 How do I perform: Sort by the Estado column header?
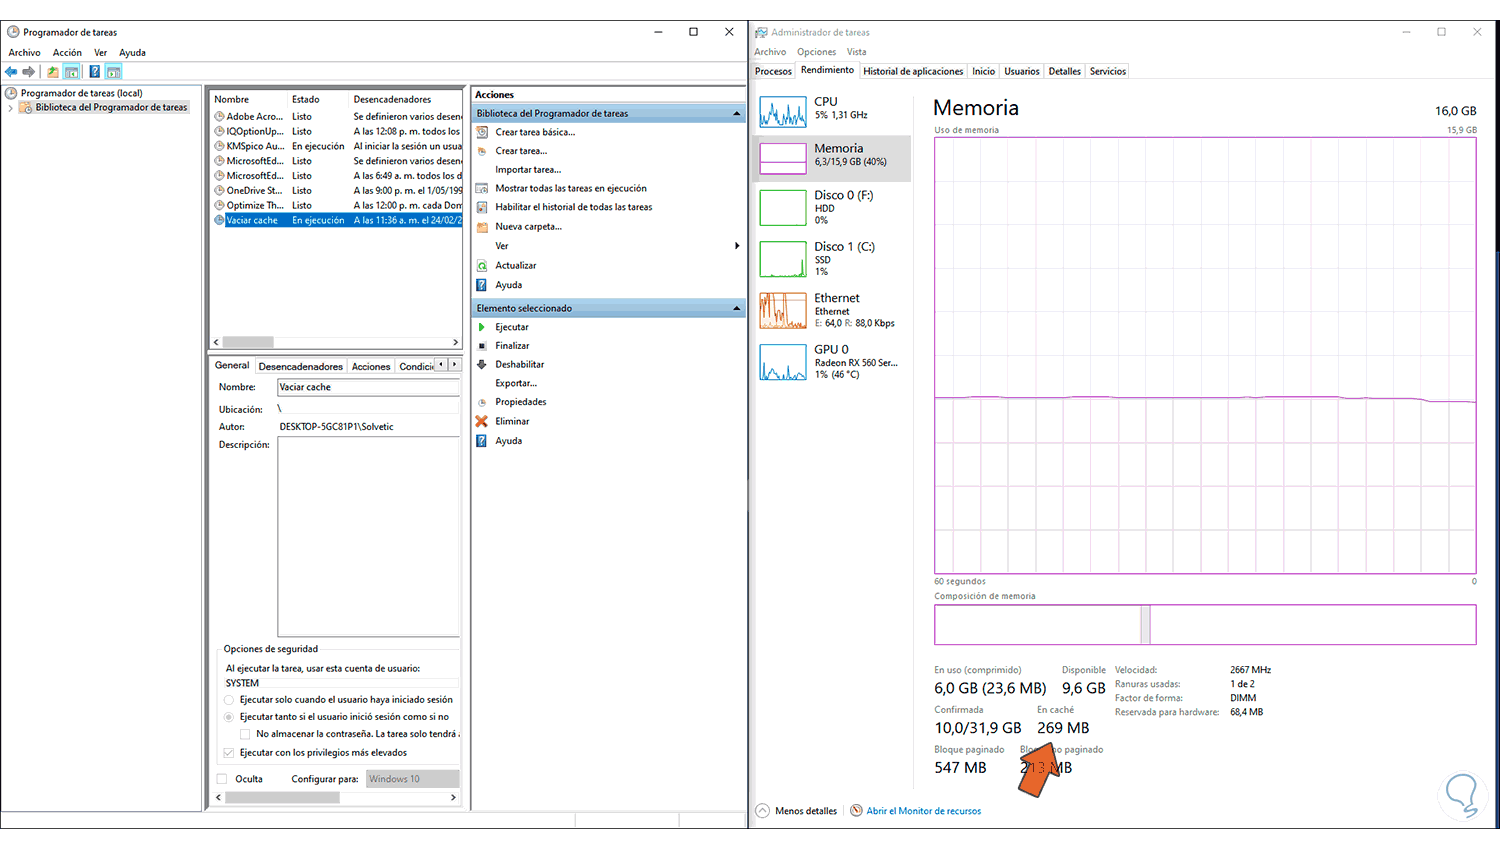318,99
